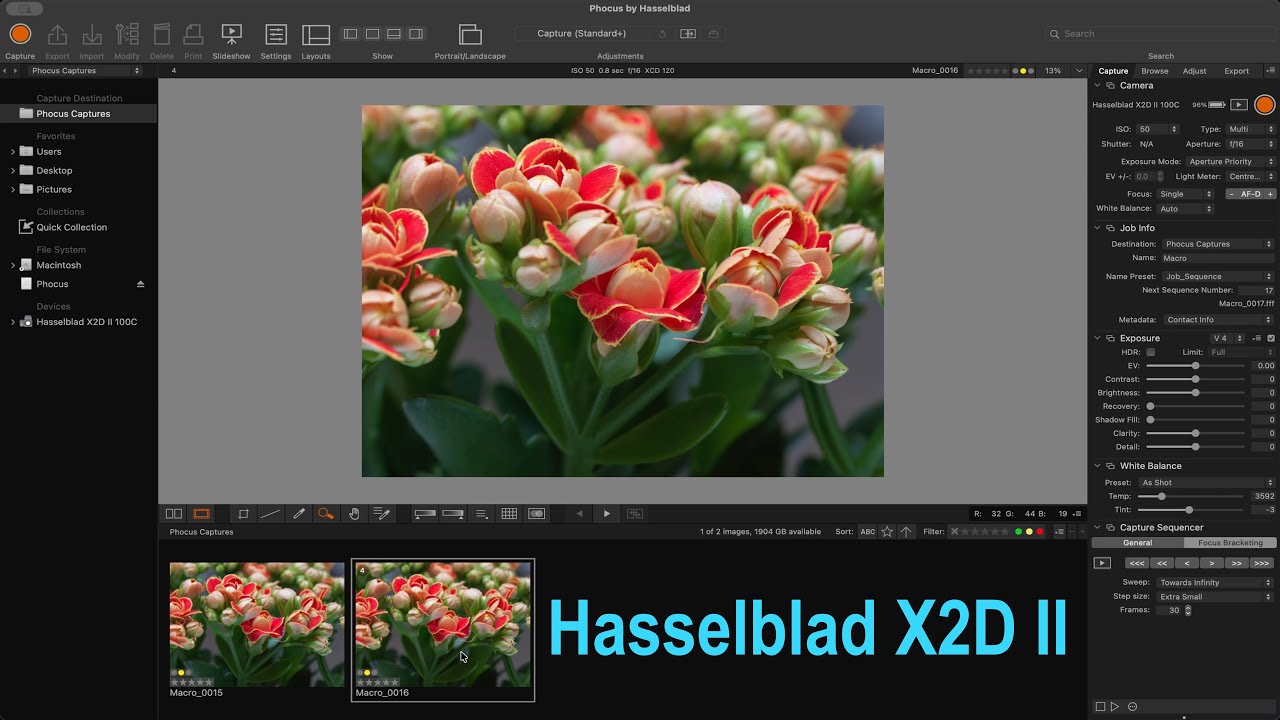Select the Focus Bracketing tab
Image resolution: width=1280 pixels, height=720 pixels.
(x=1230, y=543)
